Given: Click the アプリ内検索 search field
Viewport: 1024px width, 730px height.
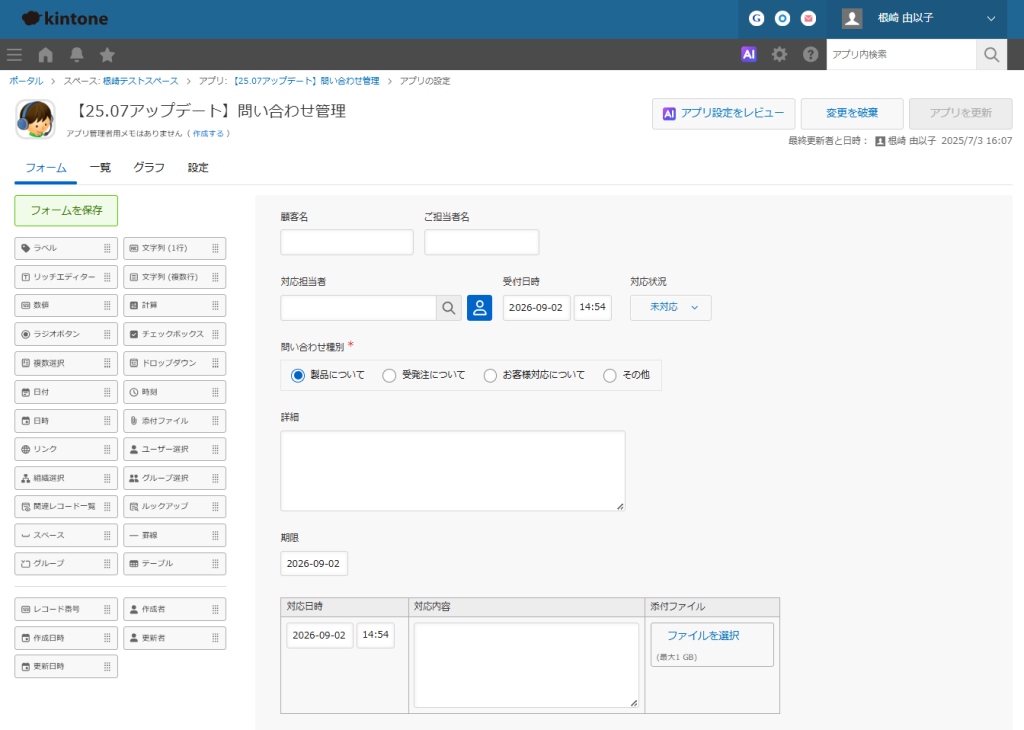Looking at the screenshot, I should click(901, 55).
